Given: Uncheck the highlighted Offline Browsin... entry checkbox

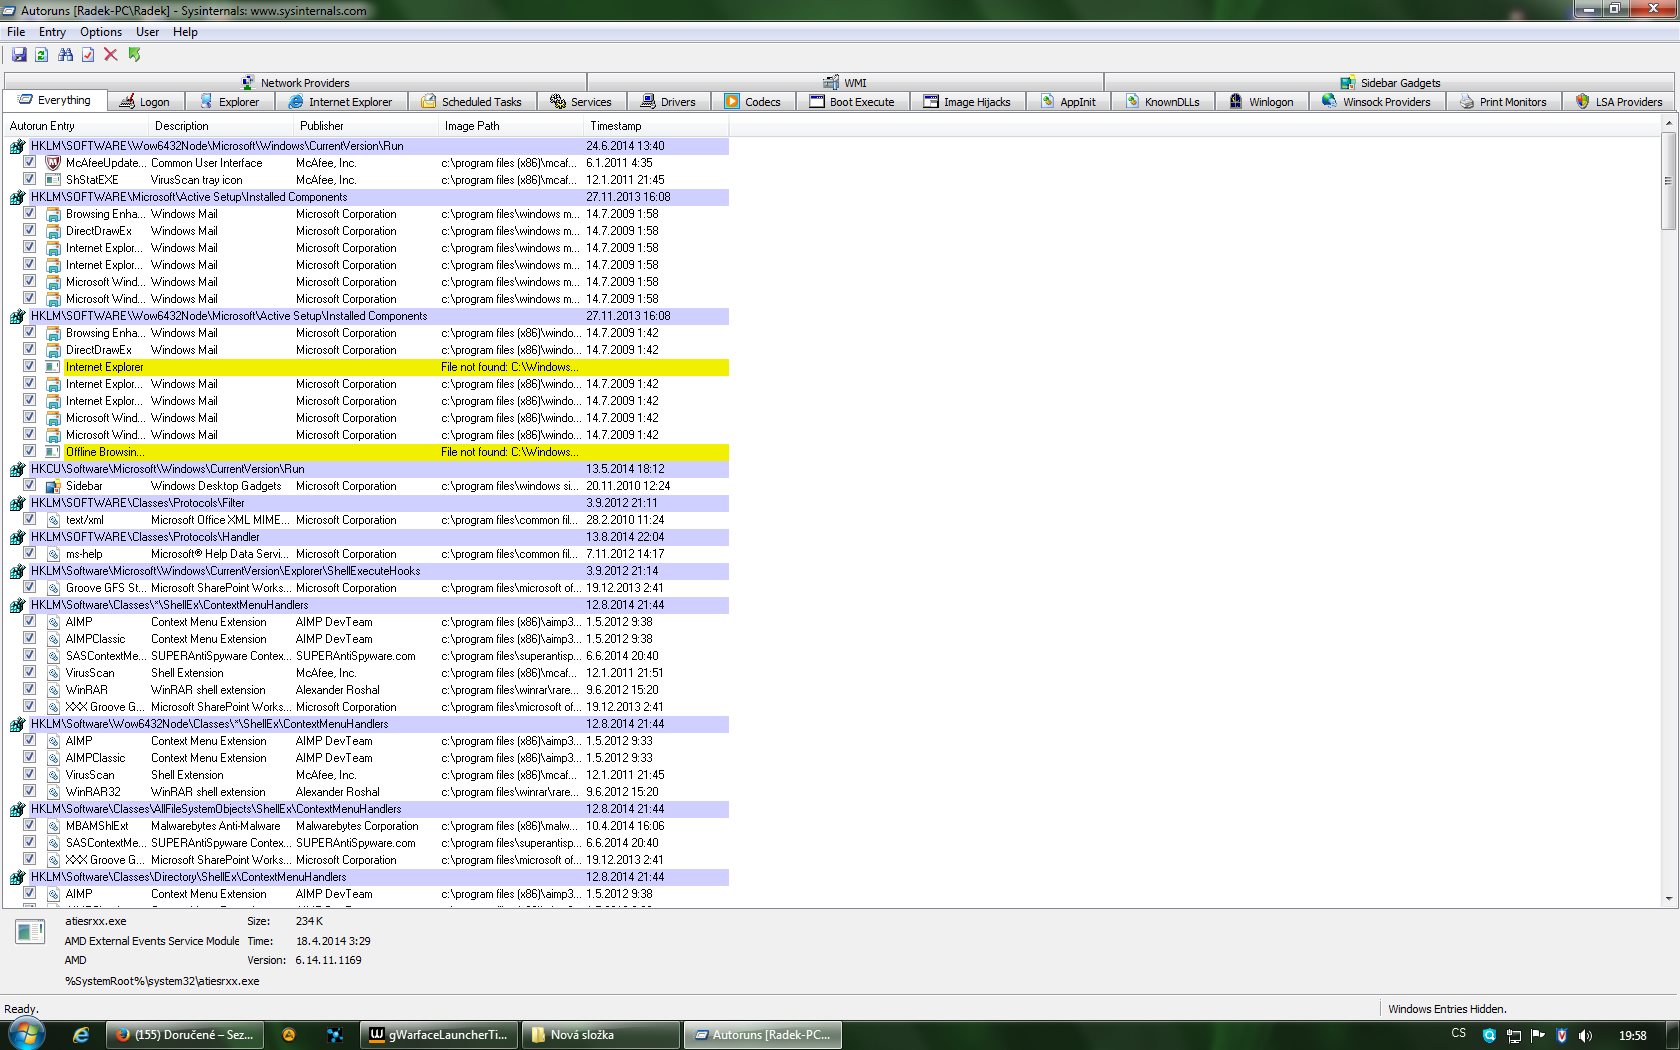Looking at the screenshot, I should 29,451.
